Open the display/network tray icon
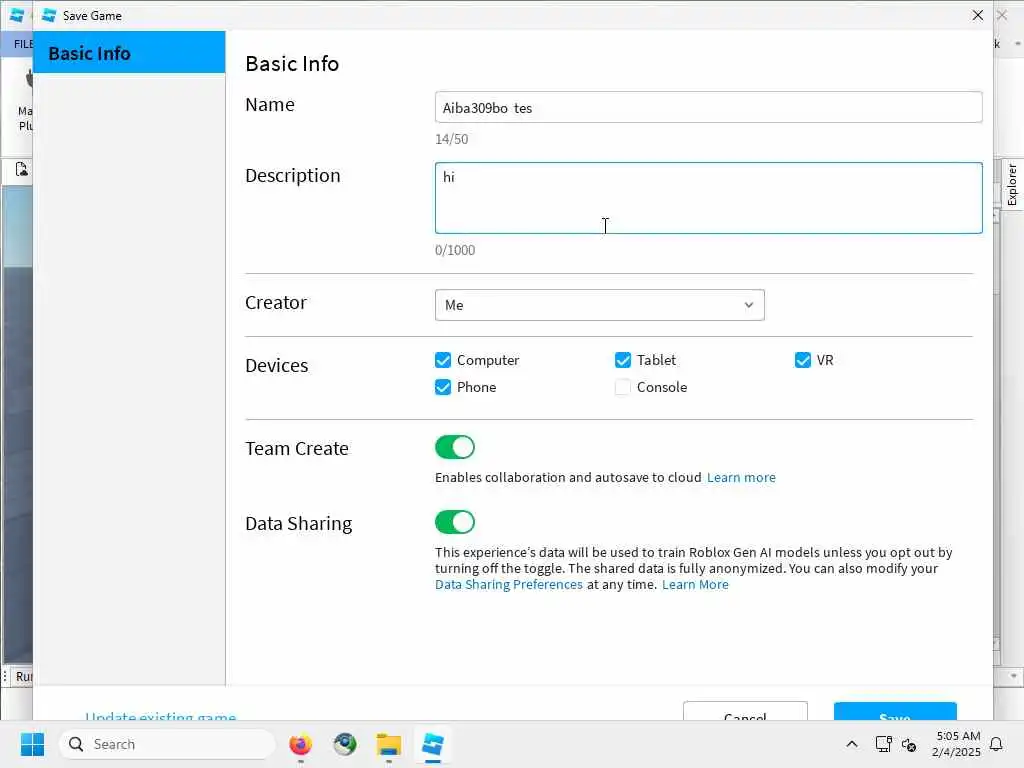The height and width of the screenshot is (768, 1024). pyautogui.click(x=883, y=744)
